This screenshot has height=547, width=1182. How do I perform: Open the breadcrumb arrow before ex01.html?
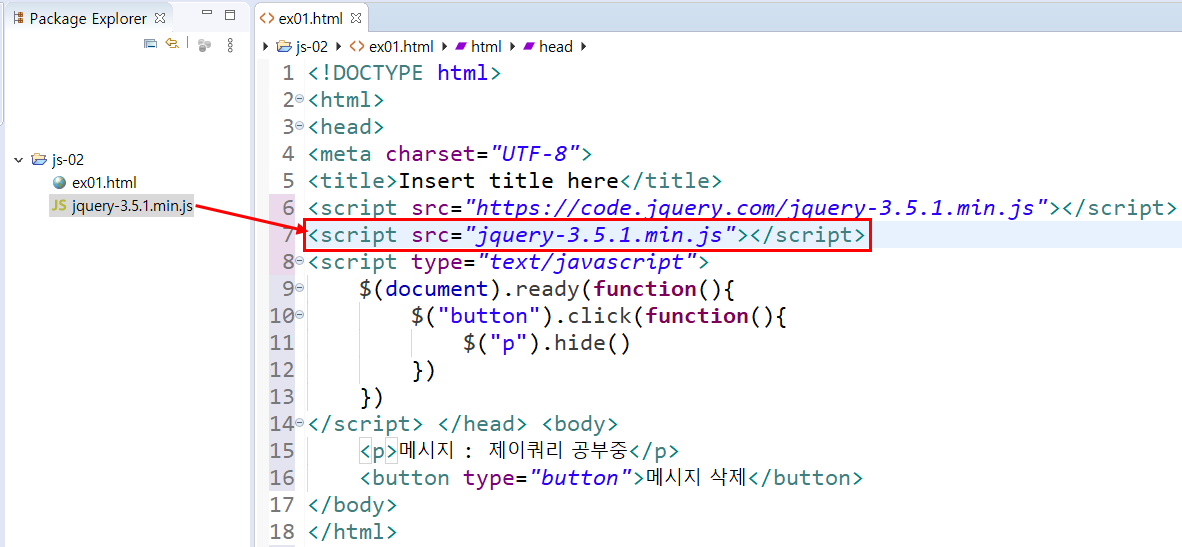[338, 47]
